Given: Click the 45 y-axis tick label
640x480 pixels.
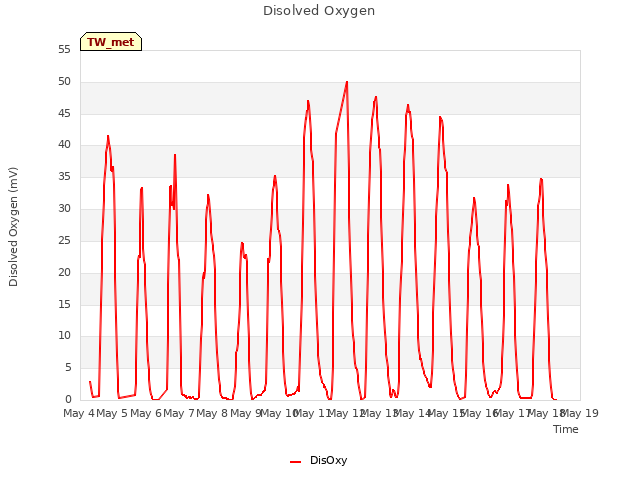Looking at the screenshot, I should point(64,113).
